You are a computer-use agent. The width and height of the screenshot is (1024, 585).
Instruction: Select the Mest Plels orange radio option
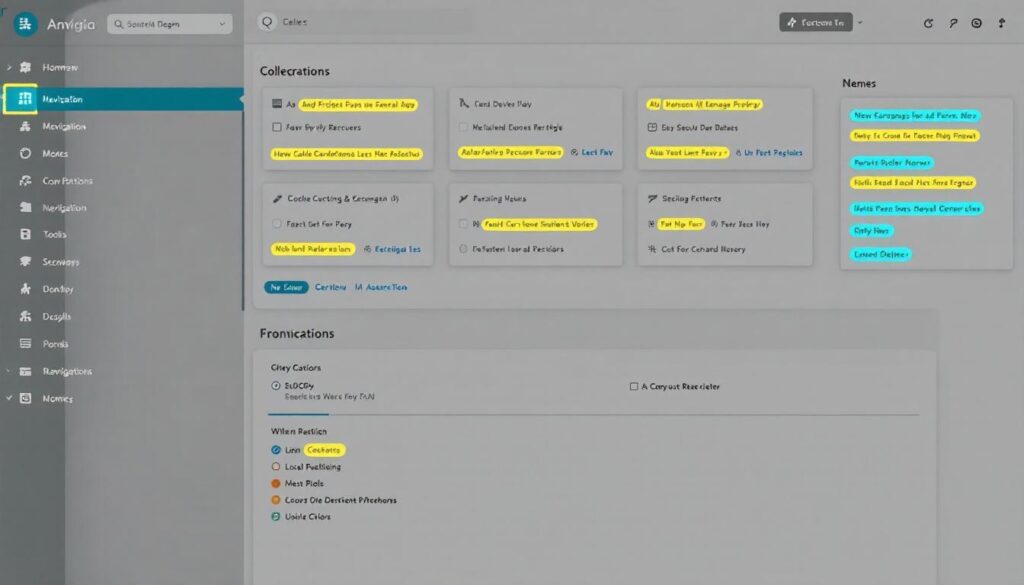pyautogui.click(x=277, y=483)
